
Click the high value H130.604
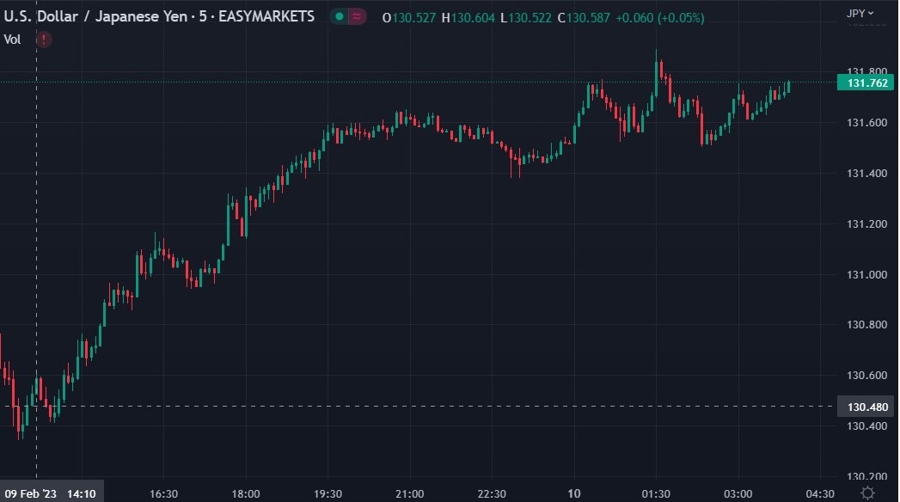pos(468,18)
